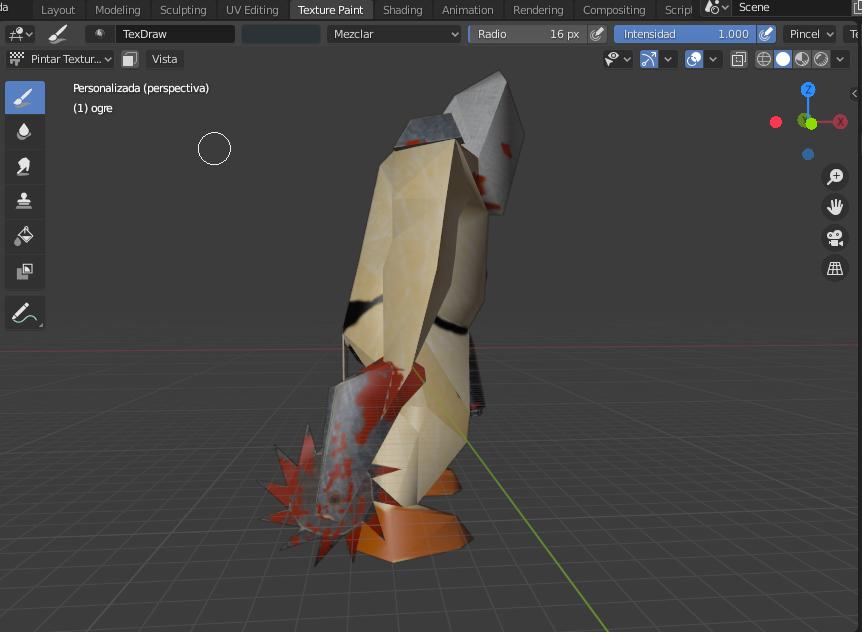This screenshot has width=862, height=632.
Task: Click the Z axis on navigation gizmo
Action: 808,89
